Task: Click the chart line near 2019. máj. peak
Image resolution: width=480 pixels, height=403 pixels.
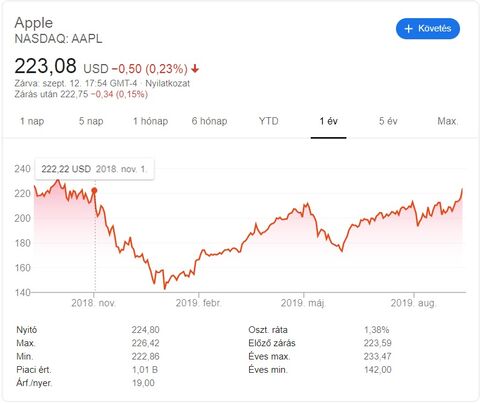Action: tap(307, 204)
